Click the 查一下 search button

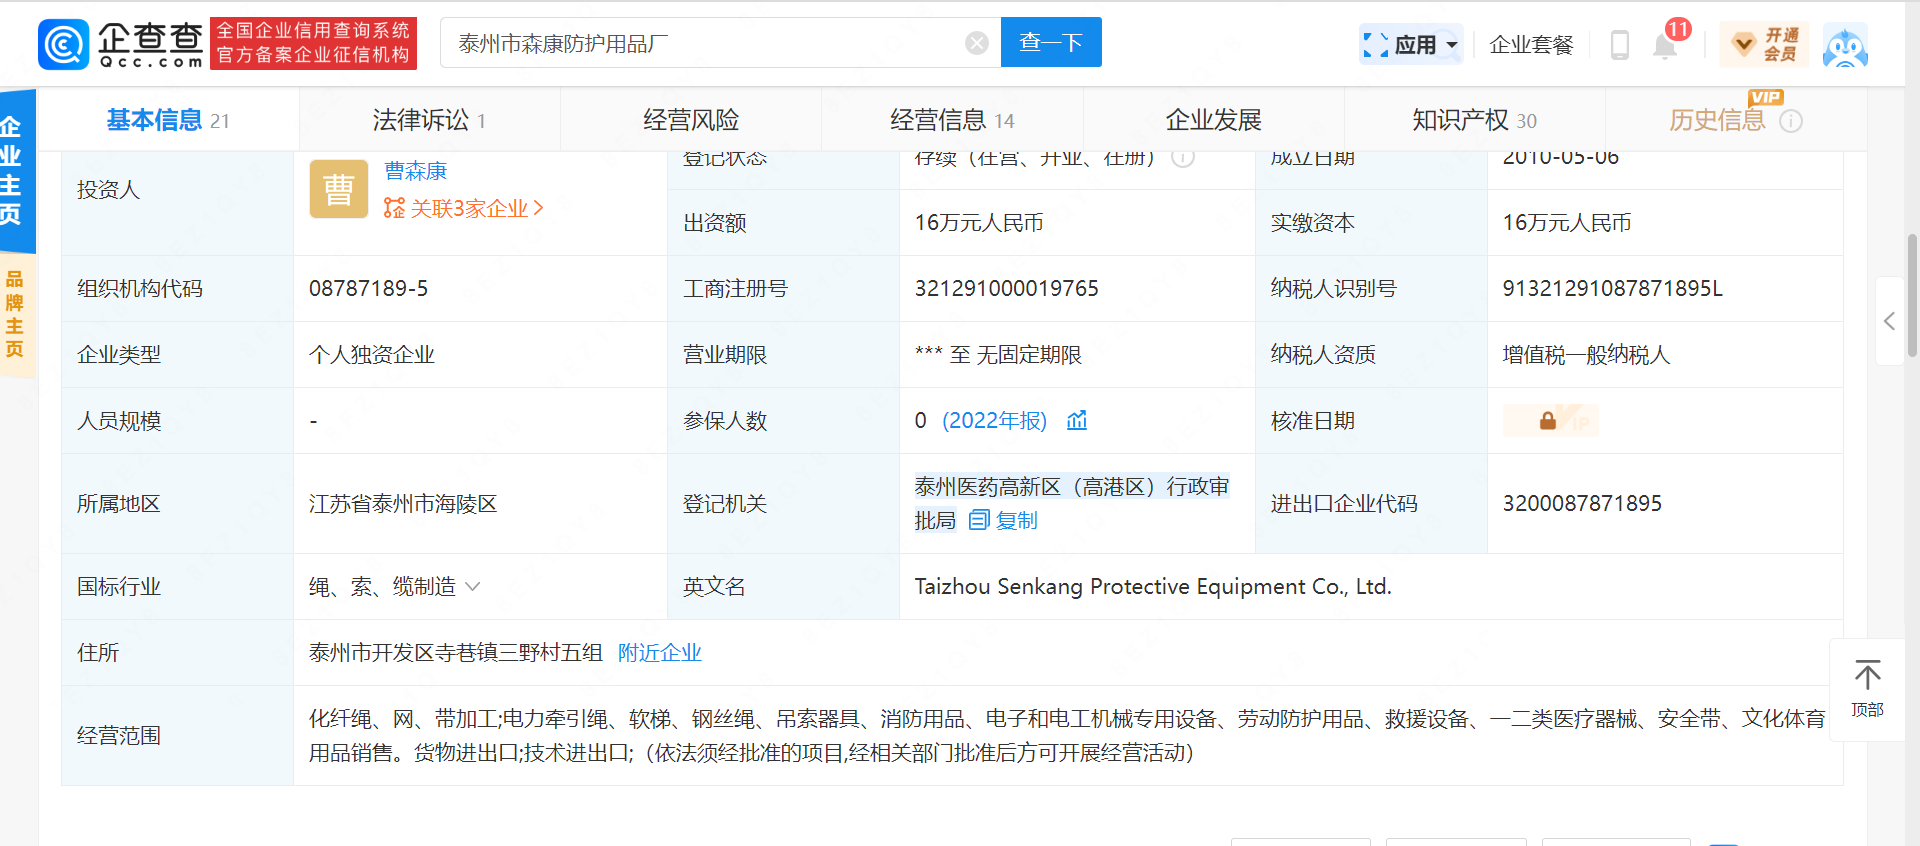1051,42
